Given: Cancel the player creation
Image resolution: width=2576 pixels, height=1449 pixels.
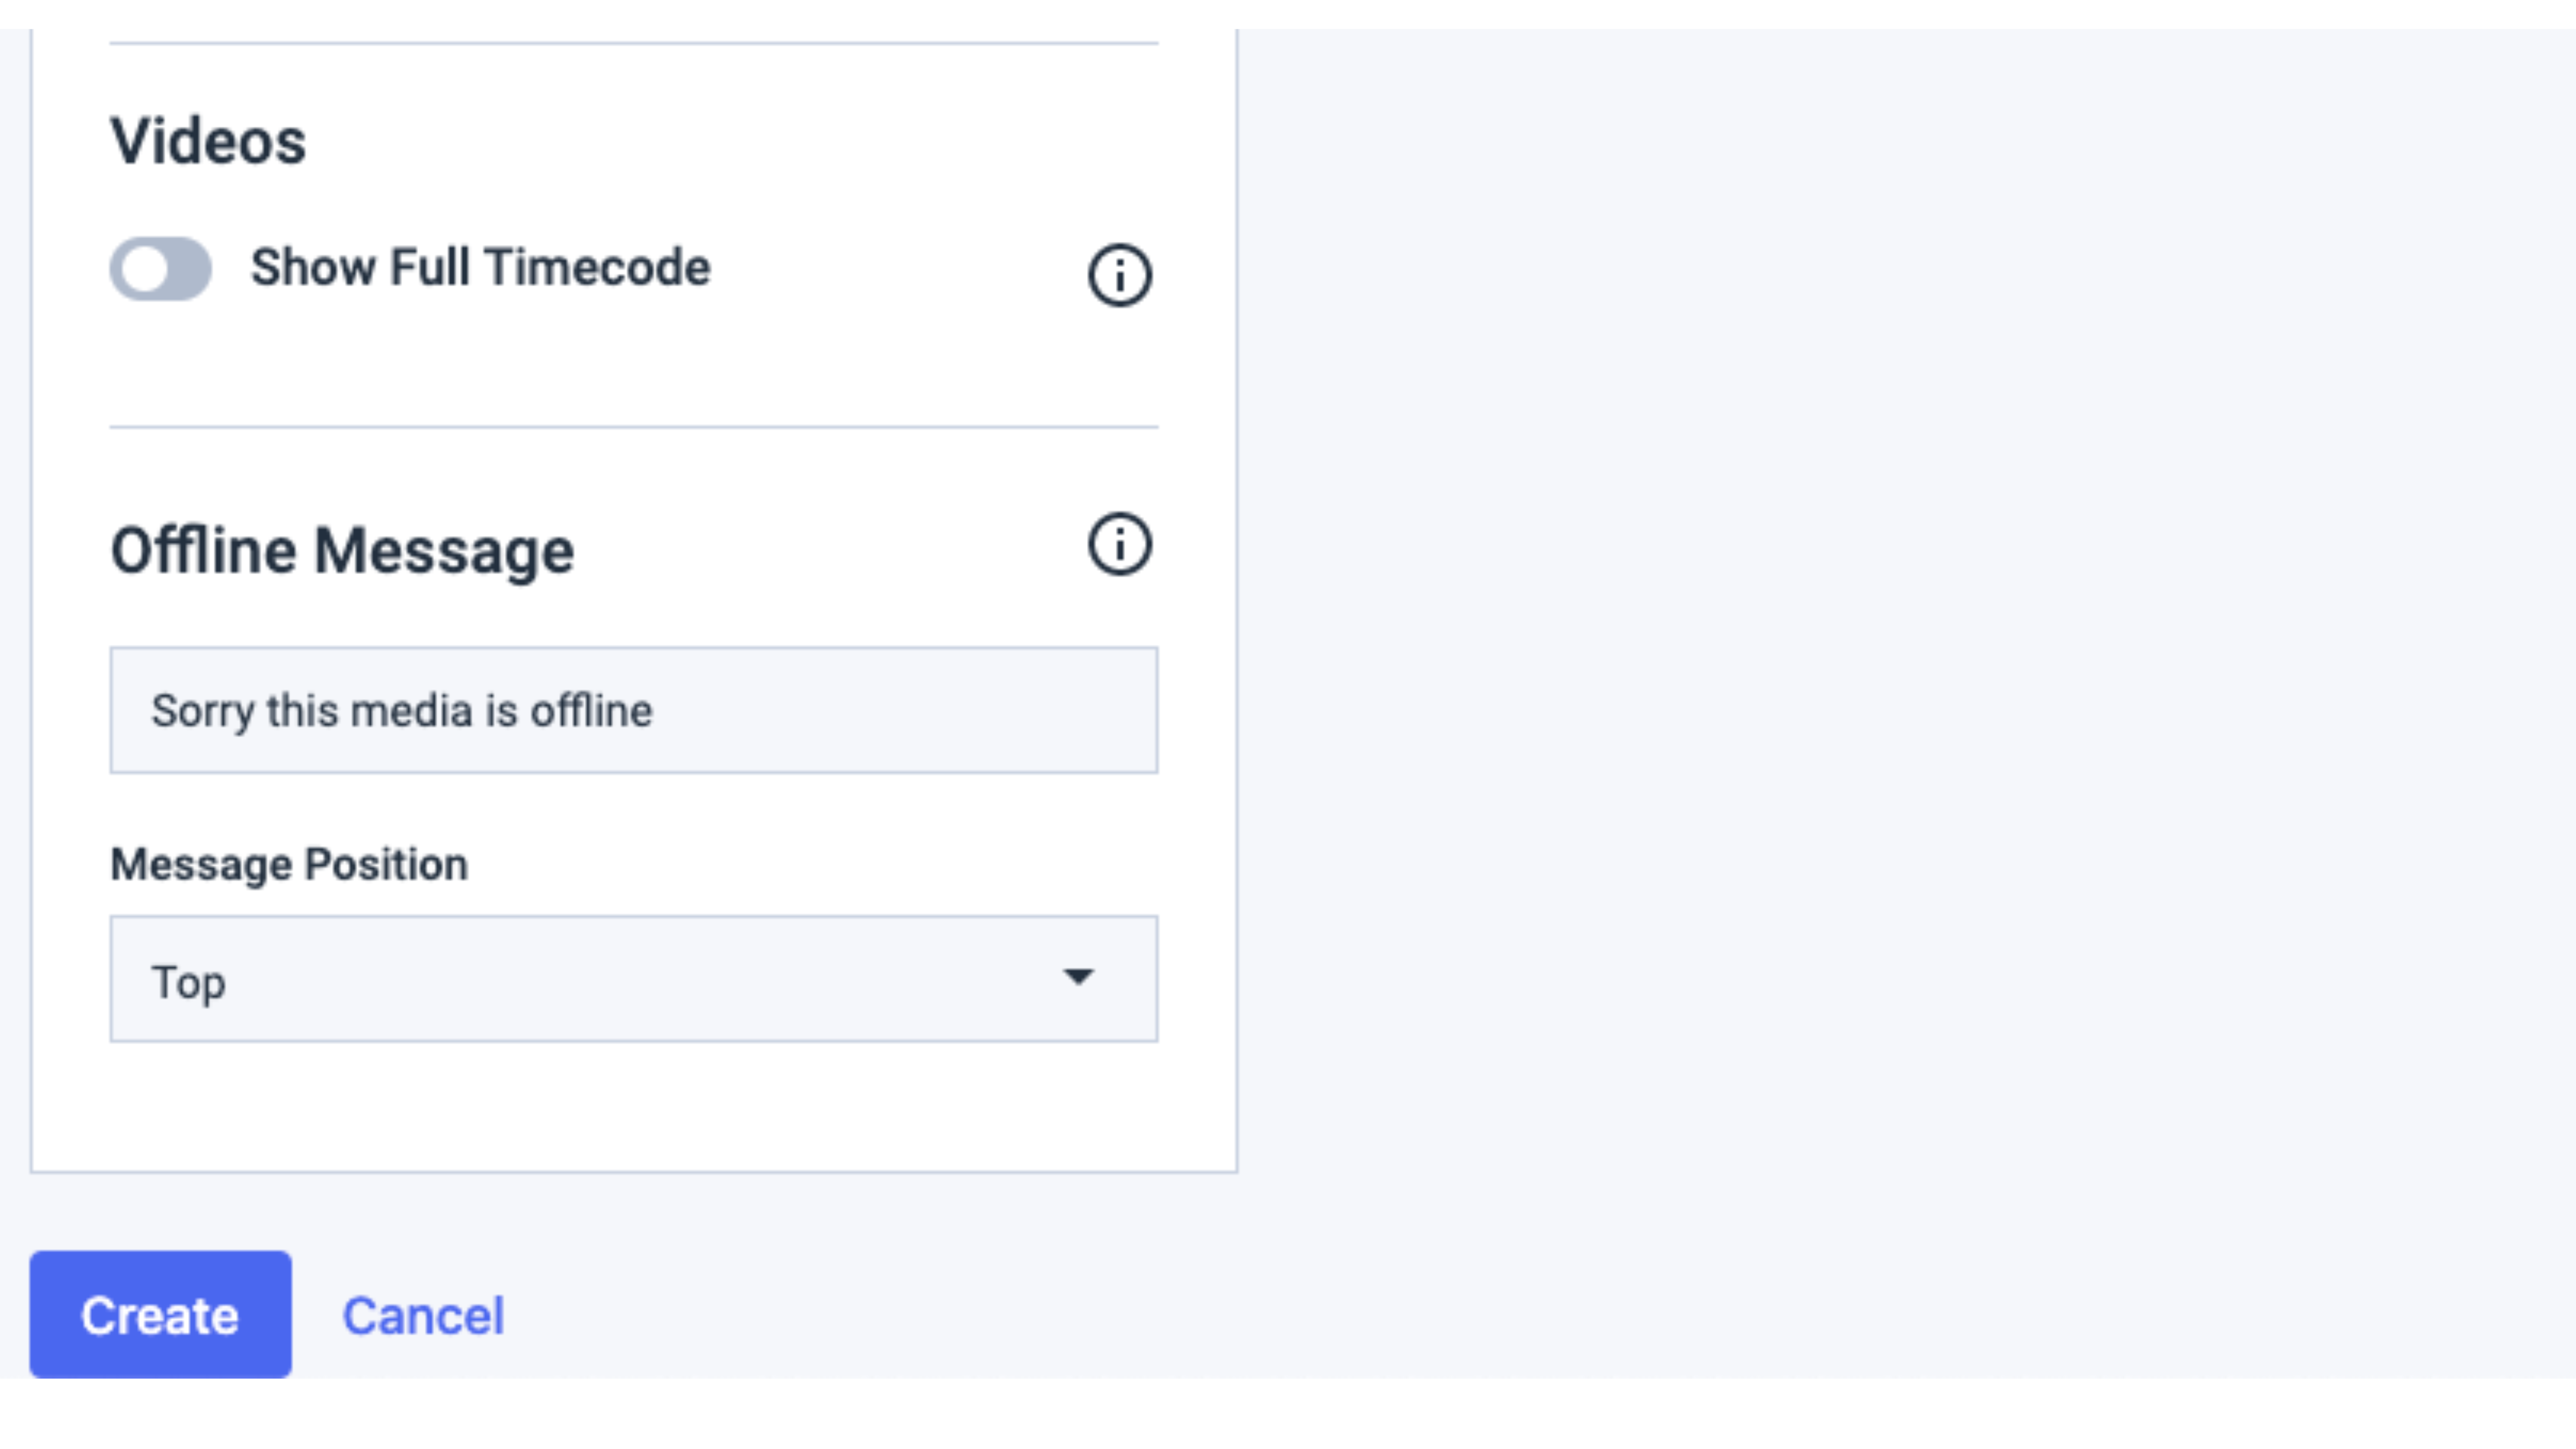Looking at the screenshot, I should click(423, 1316).
